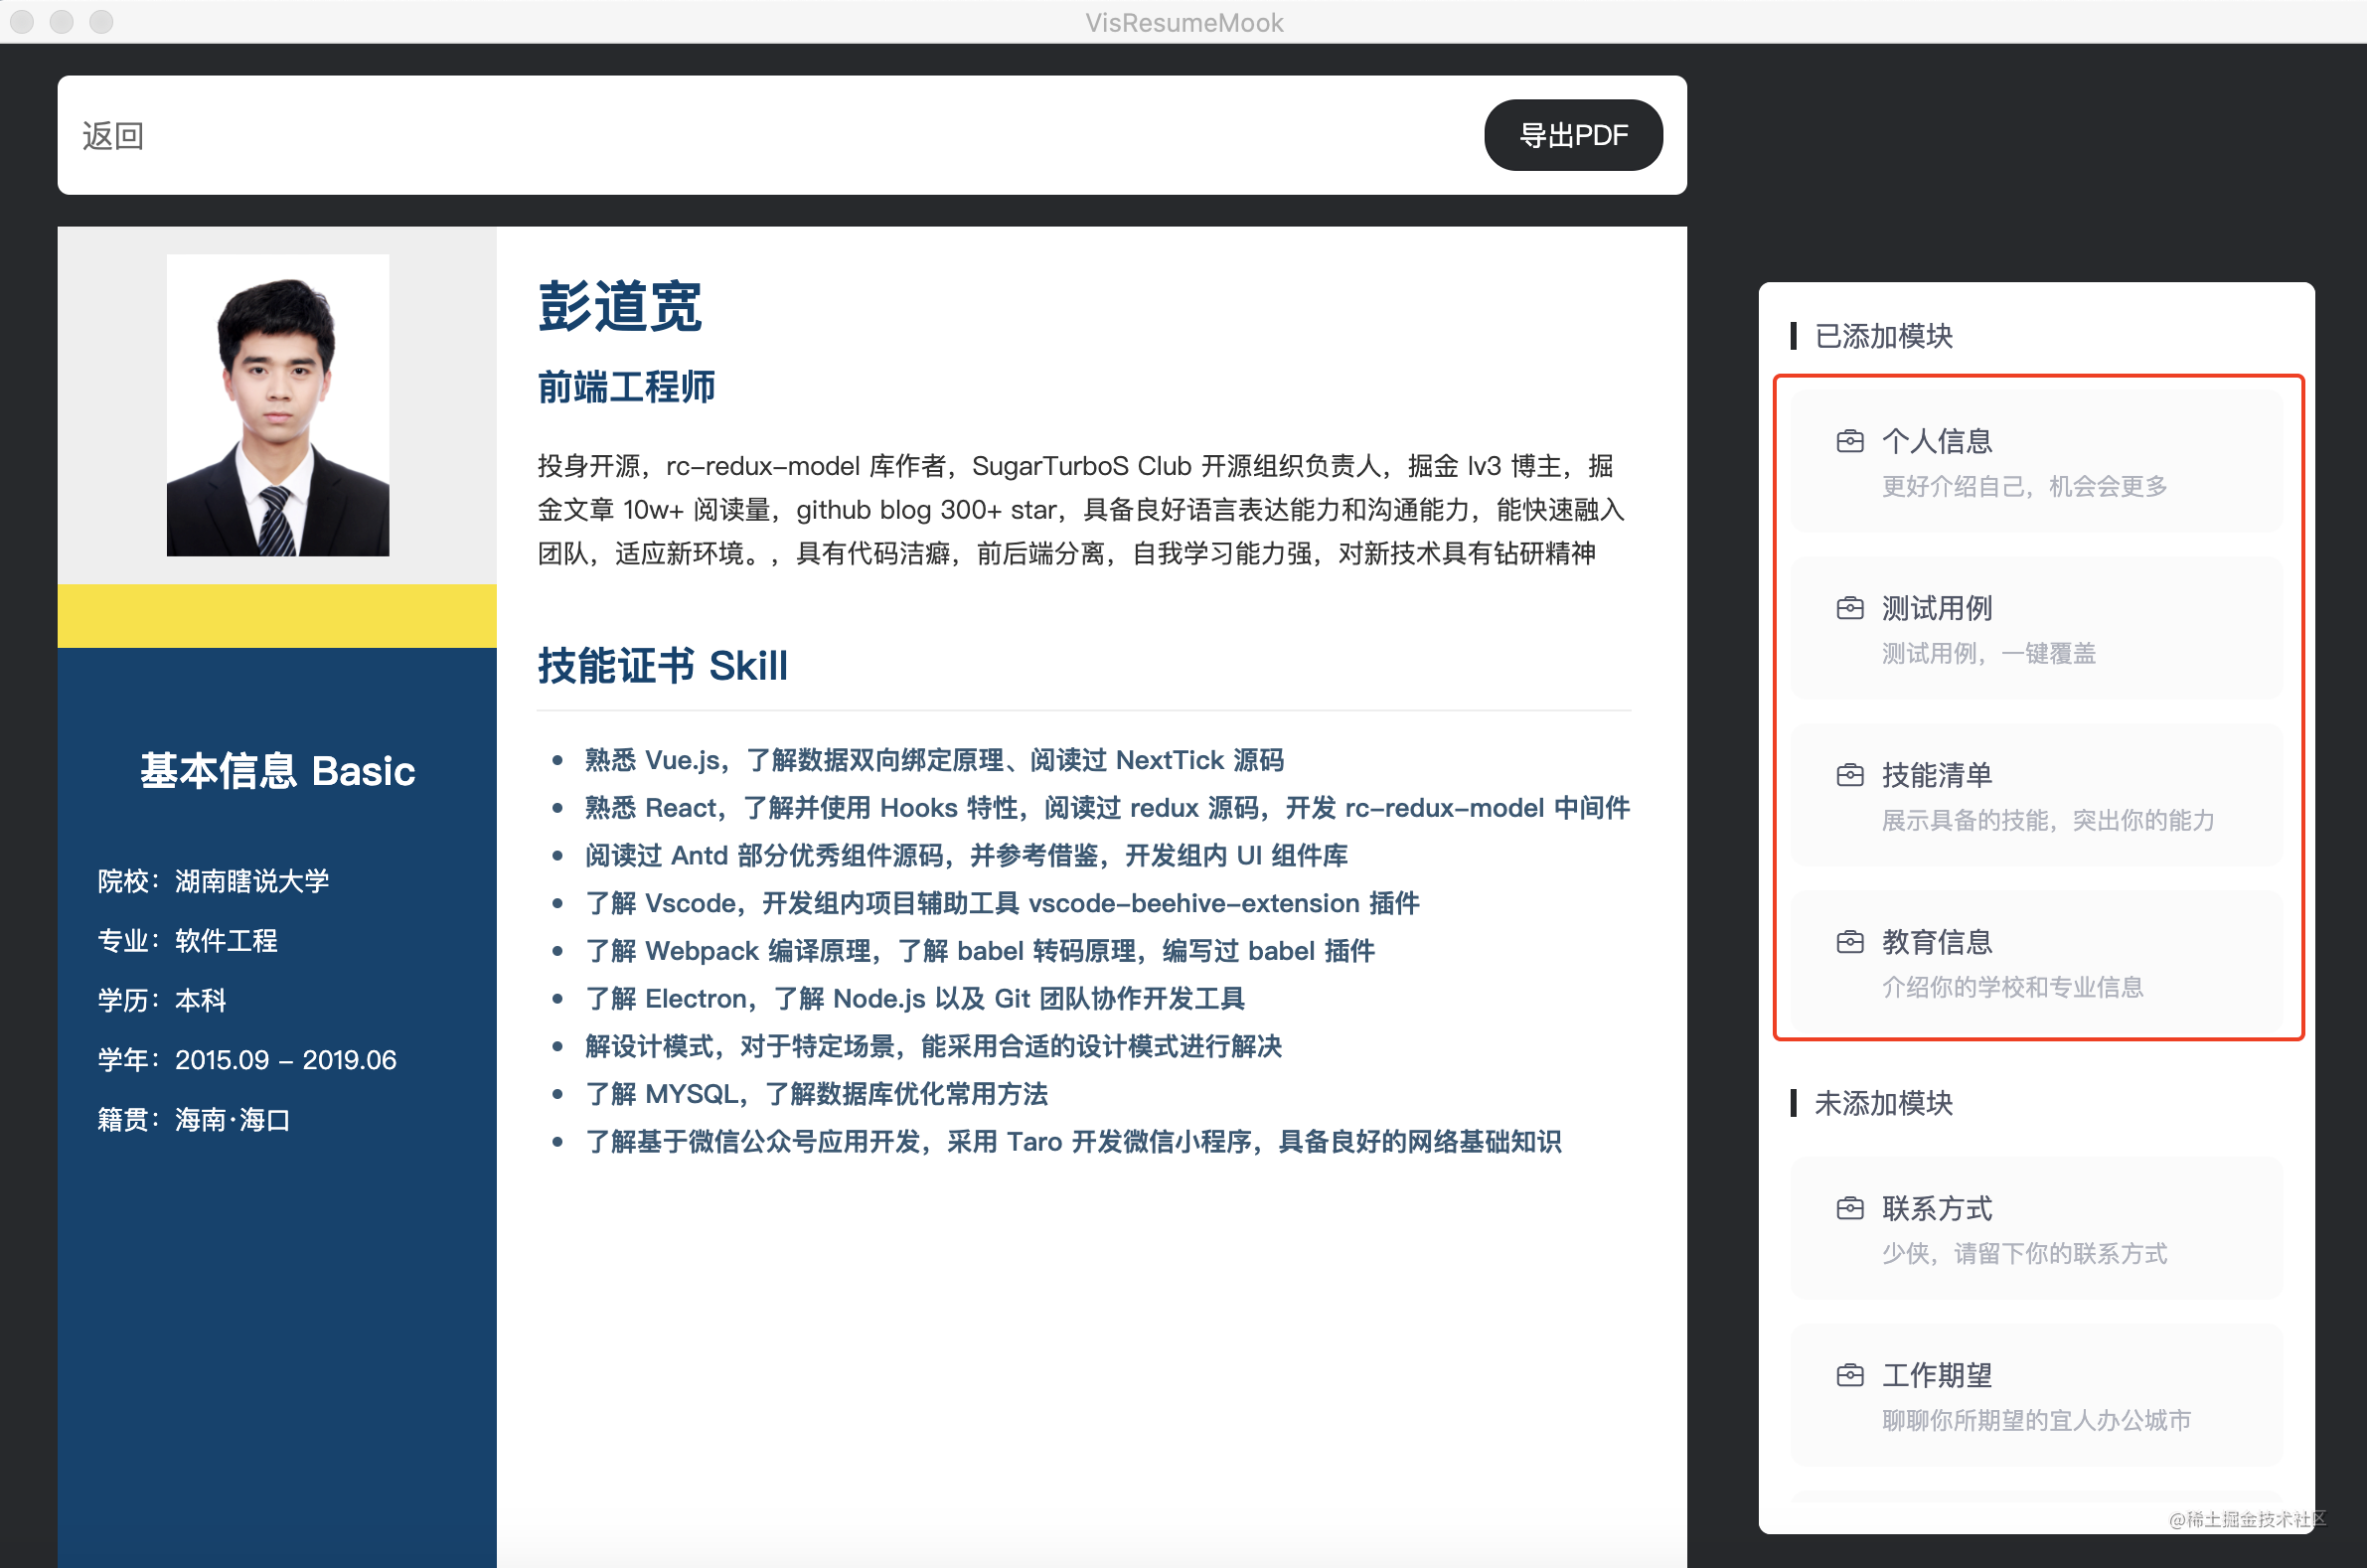Choose the 教育信息 module card

tap(2036, 962)
